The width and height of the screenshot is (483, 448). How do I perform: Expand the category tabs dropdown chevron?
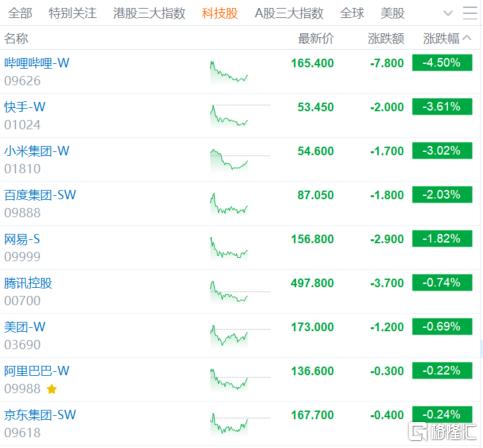pyautogui.click(x=448, y=13)
